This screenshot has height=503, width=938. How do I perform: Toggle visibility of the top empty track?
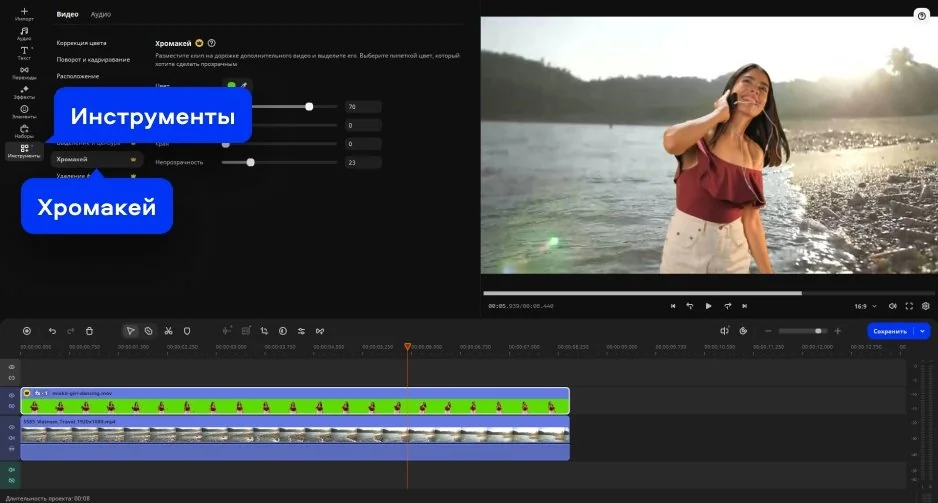(x=11, y=367)
